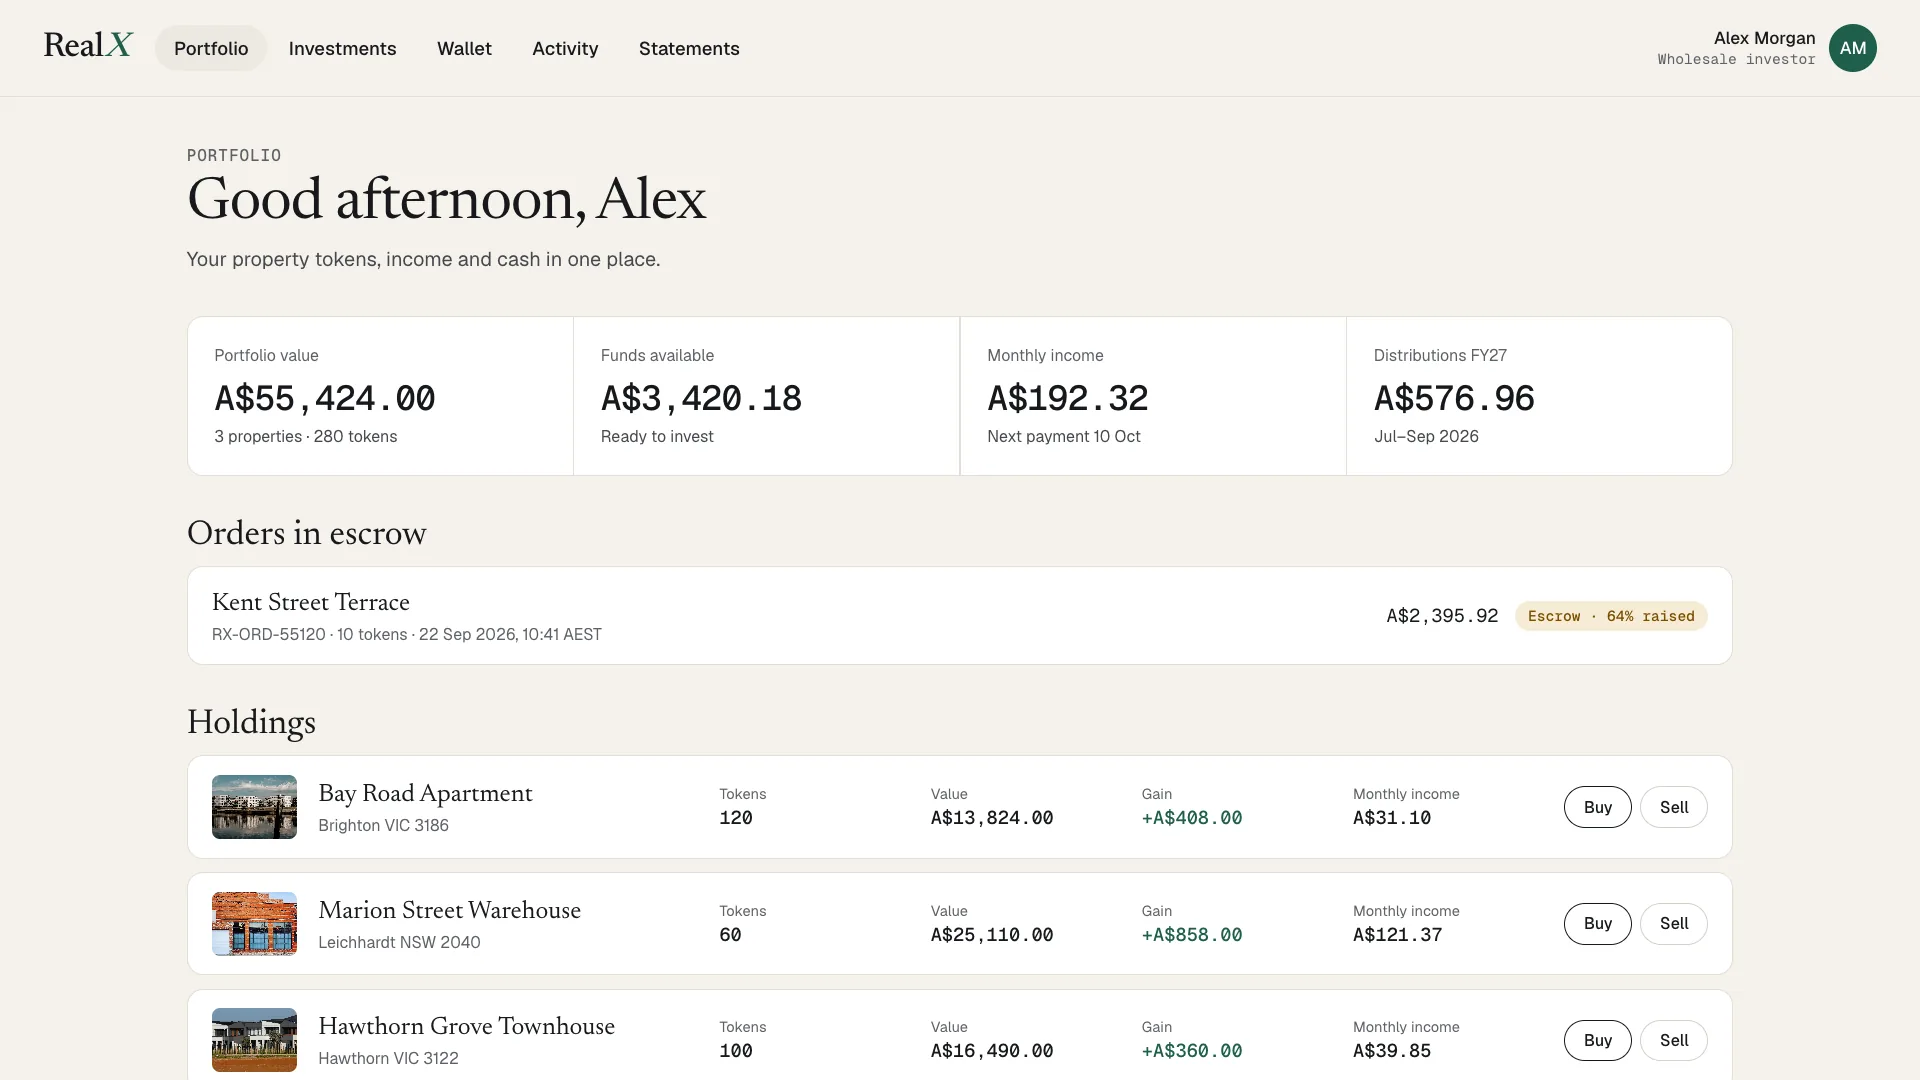Click the Bay Road Apartment title
This screenshot has width=1920, height=1080.
point(425,793)
